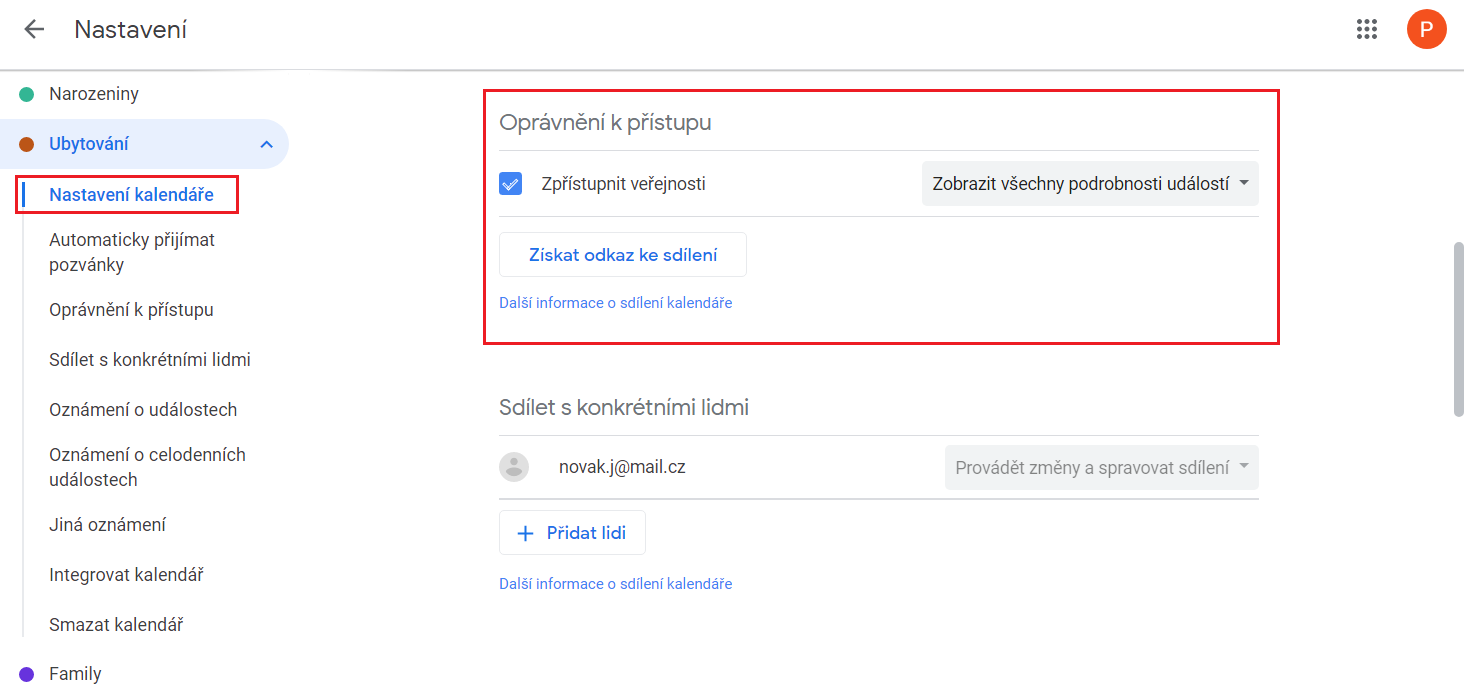Image resolution: width=1464 pixels, height=691 pixels.
Task: Go to Smazat kalendář in sidebar
Action: [116, 625]
